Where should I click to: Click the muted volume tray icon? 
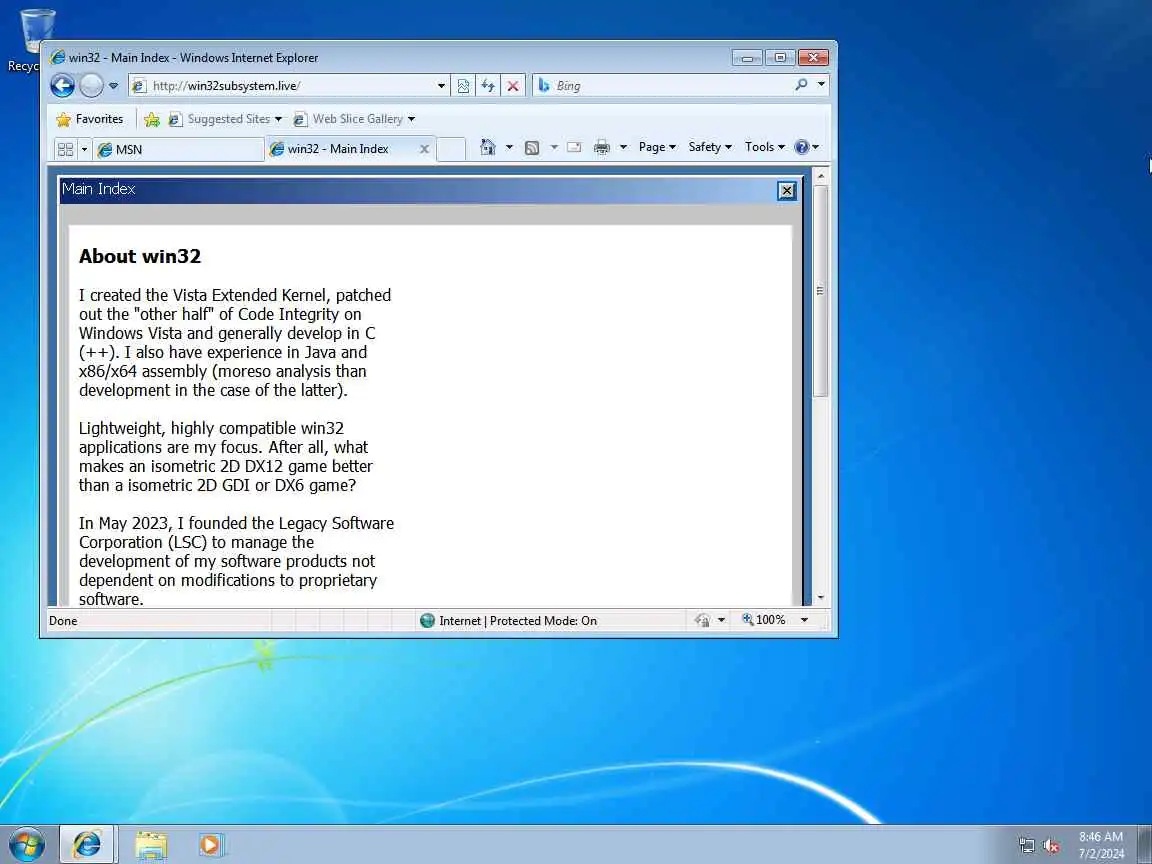(1051, 846)
